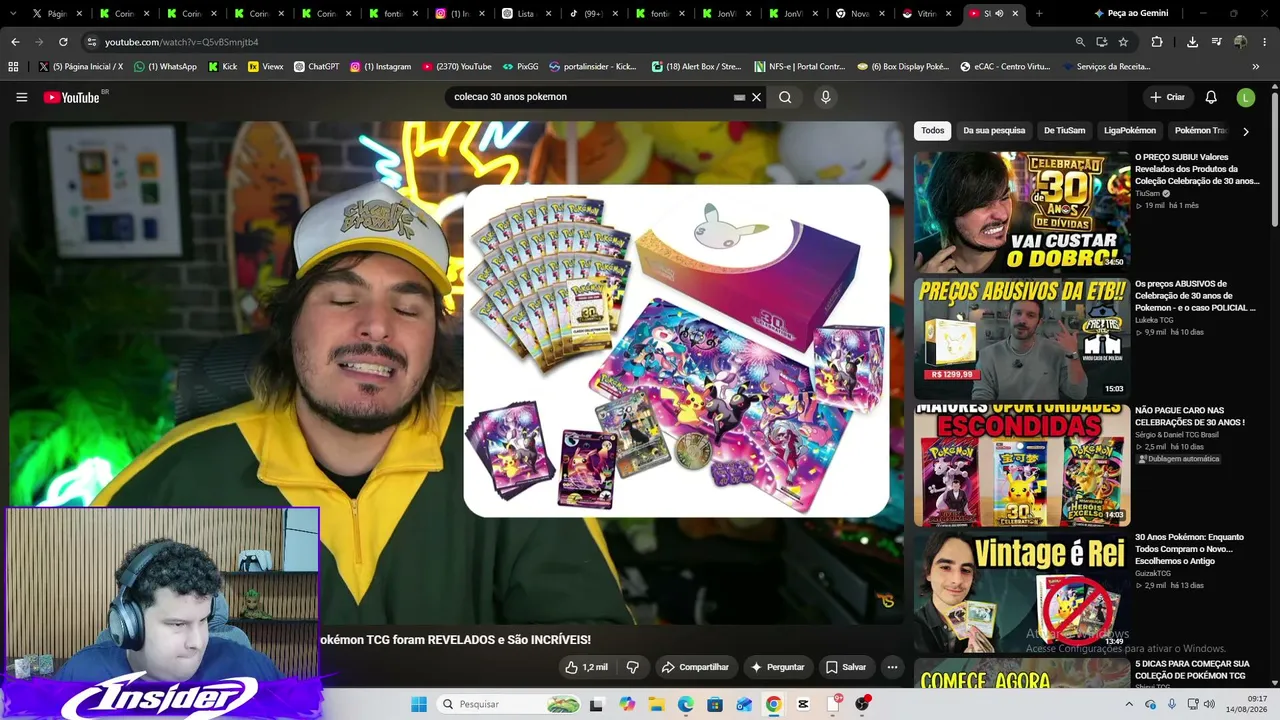The height and width of the screenshot is (720, 1280).
Task: Like the video with thumbs up
Action: (586, 667)
